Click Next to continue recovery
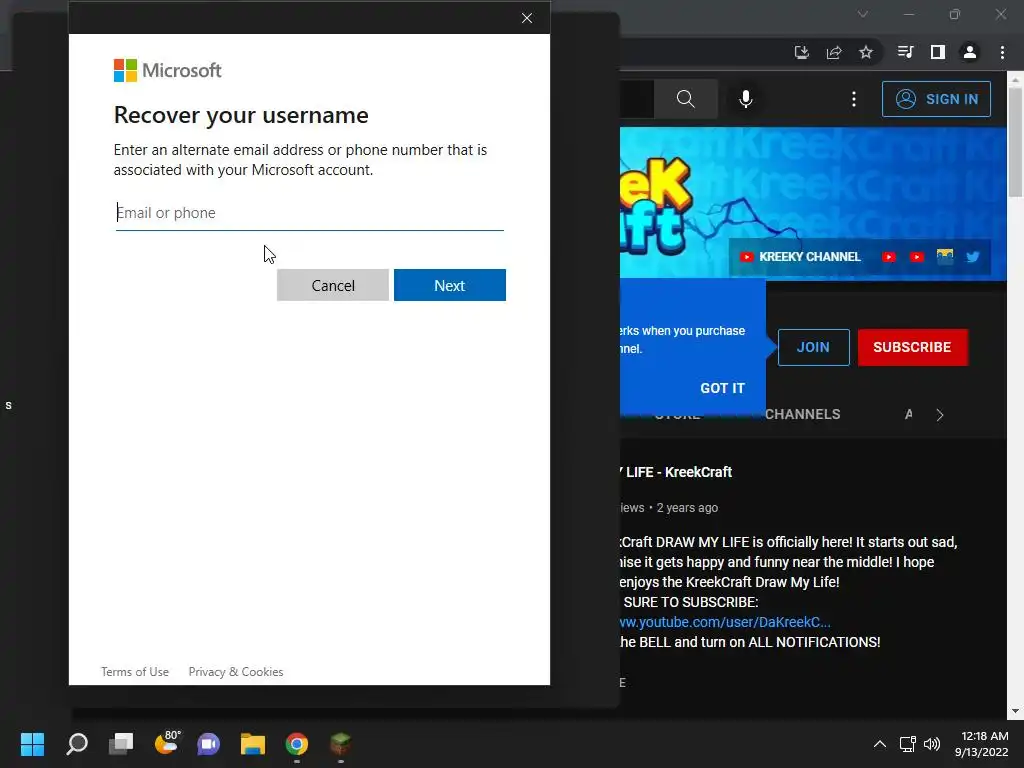This screenshot has height=768, width=1024. click(449, 285)
